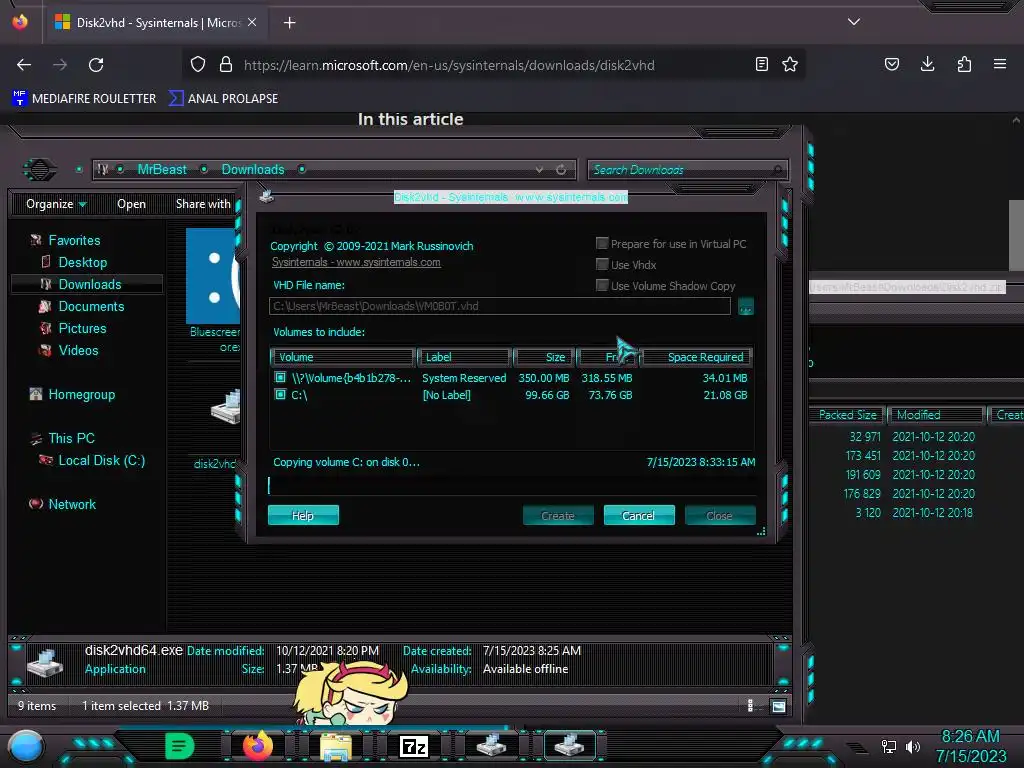Open Share with menu
1024x768 pixels.
pyautogui.click(x=203, y=204)
